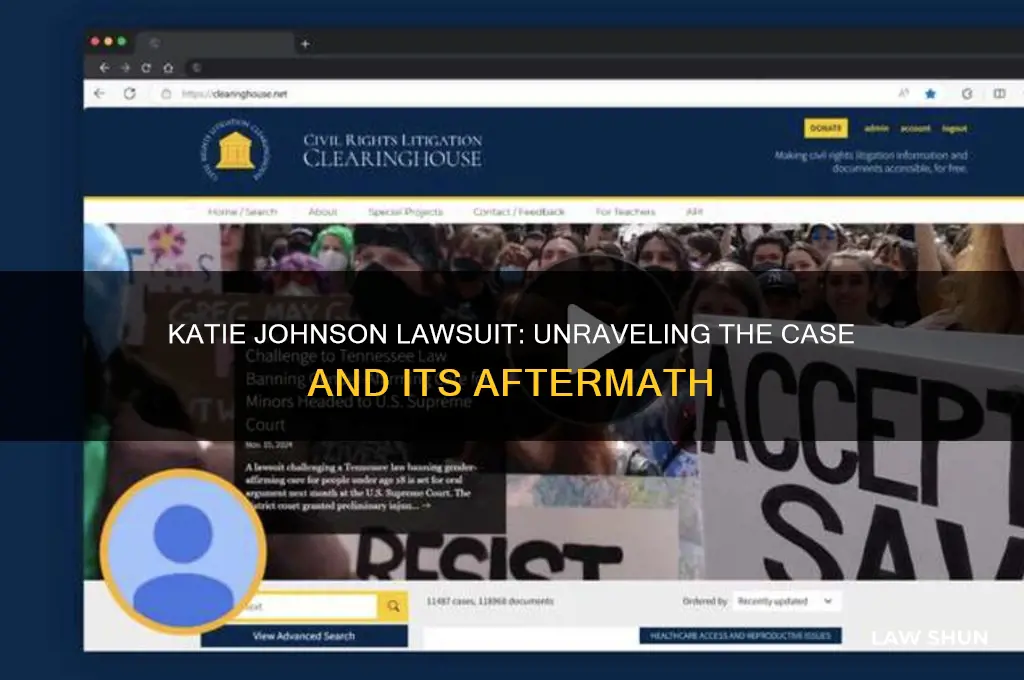The height and width of the screenshot is (680, 1024).
Task: Click the Civil Rights Litigation Clearinghouse title
Action: [392, 151]
